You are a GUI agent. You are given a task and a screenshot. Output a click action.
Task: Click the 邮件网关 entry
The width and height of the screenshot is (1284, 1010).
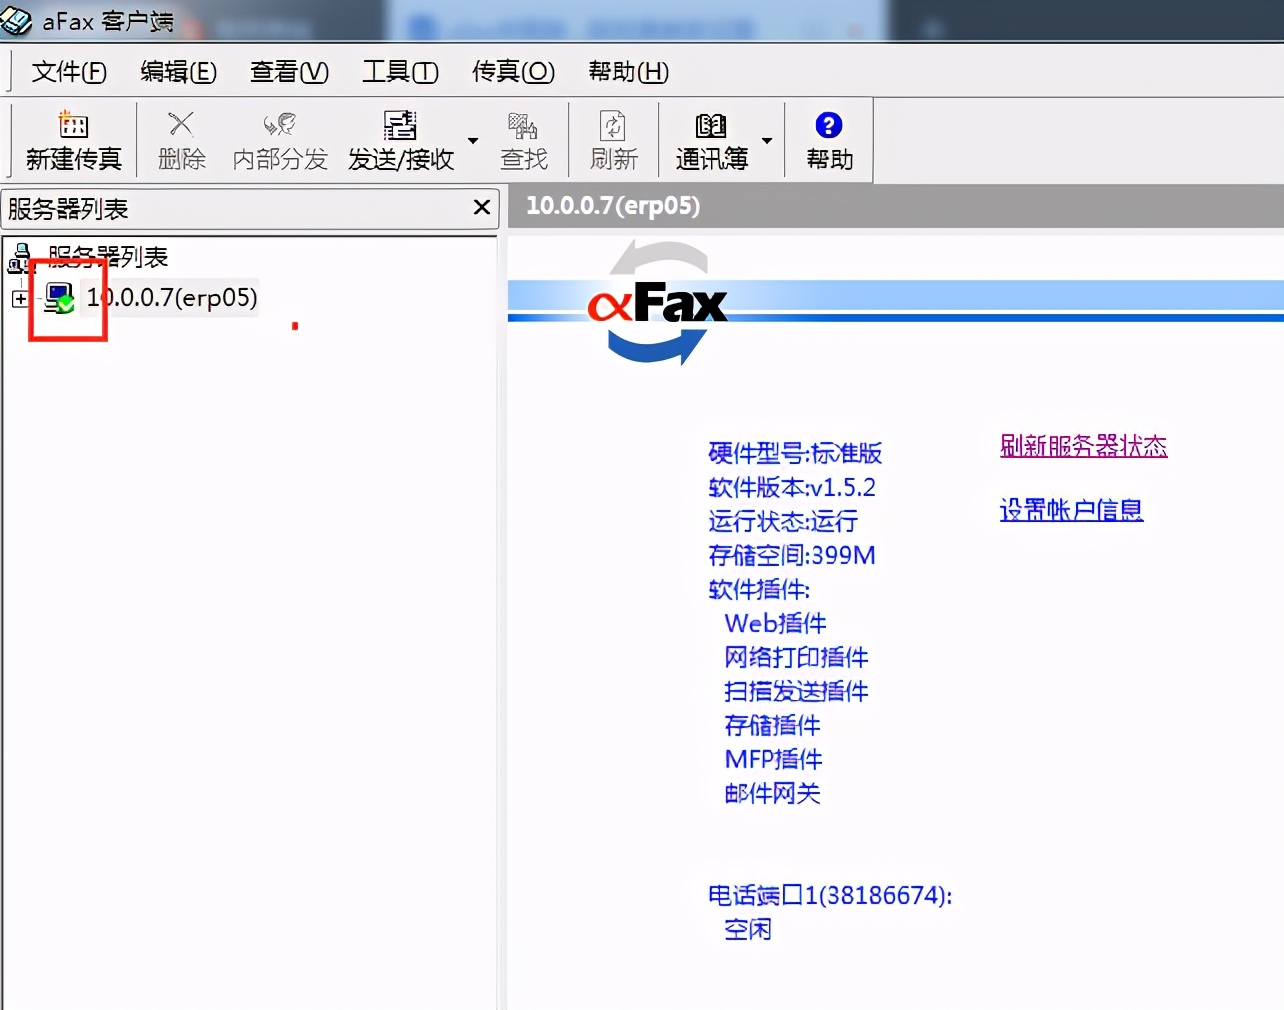coord(772,793)
